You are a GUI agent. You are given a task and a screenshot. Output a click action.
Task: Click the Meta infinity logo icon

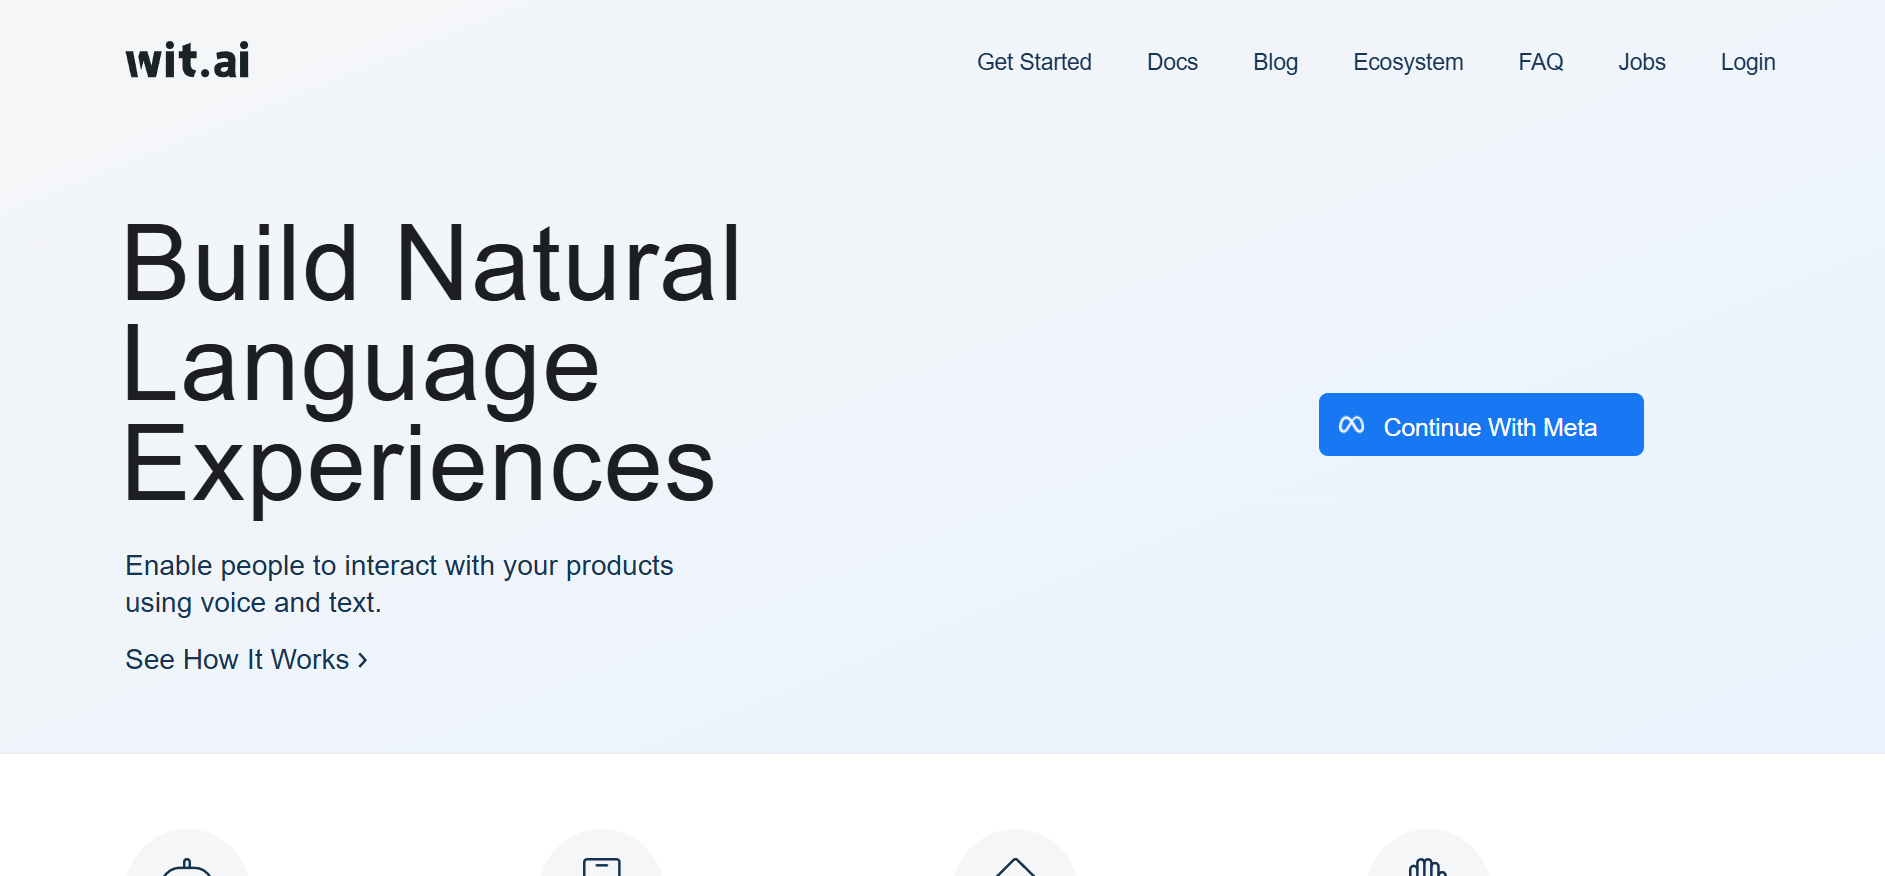pos(1351,425)
